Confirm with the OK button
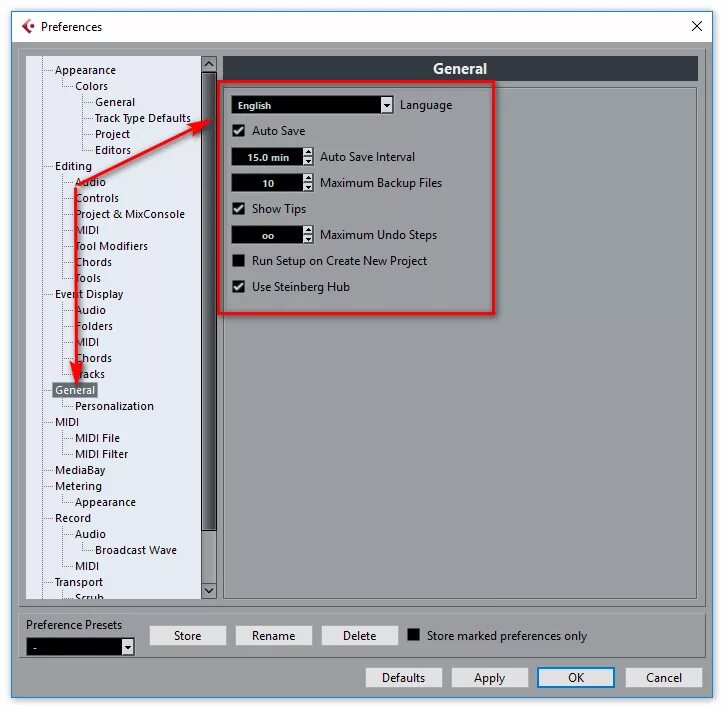The height and width of the screenshot is (709, 724). coord(576,678)
